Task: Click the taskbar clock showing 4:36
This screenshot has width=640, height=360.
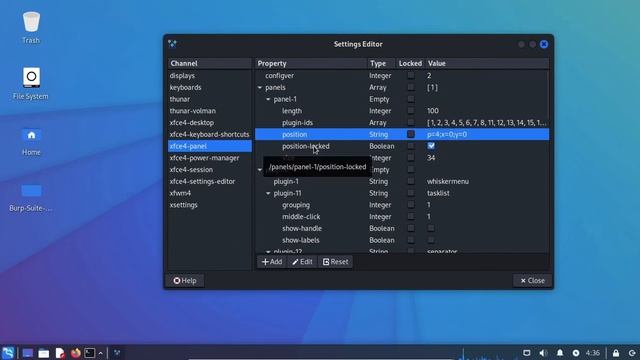Action: (593, 353)
